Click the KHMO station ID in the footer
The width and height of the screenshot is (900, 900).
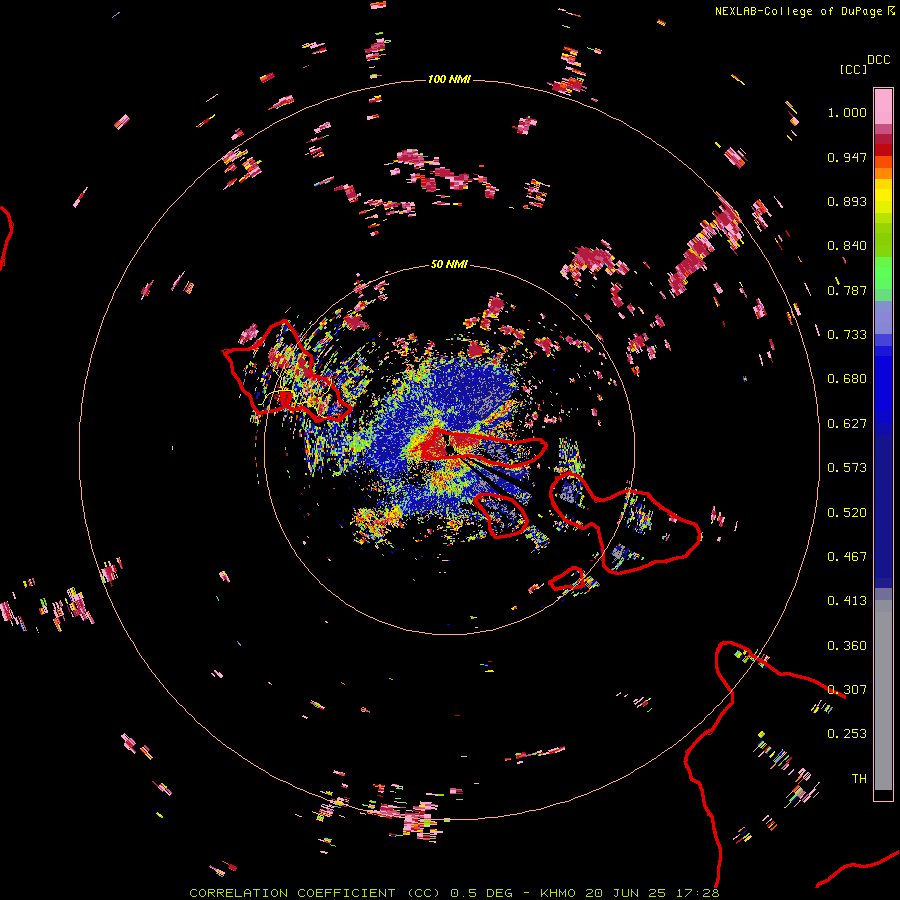557,893
